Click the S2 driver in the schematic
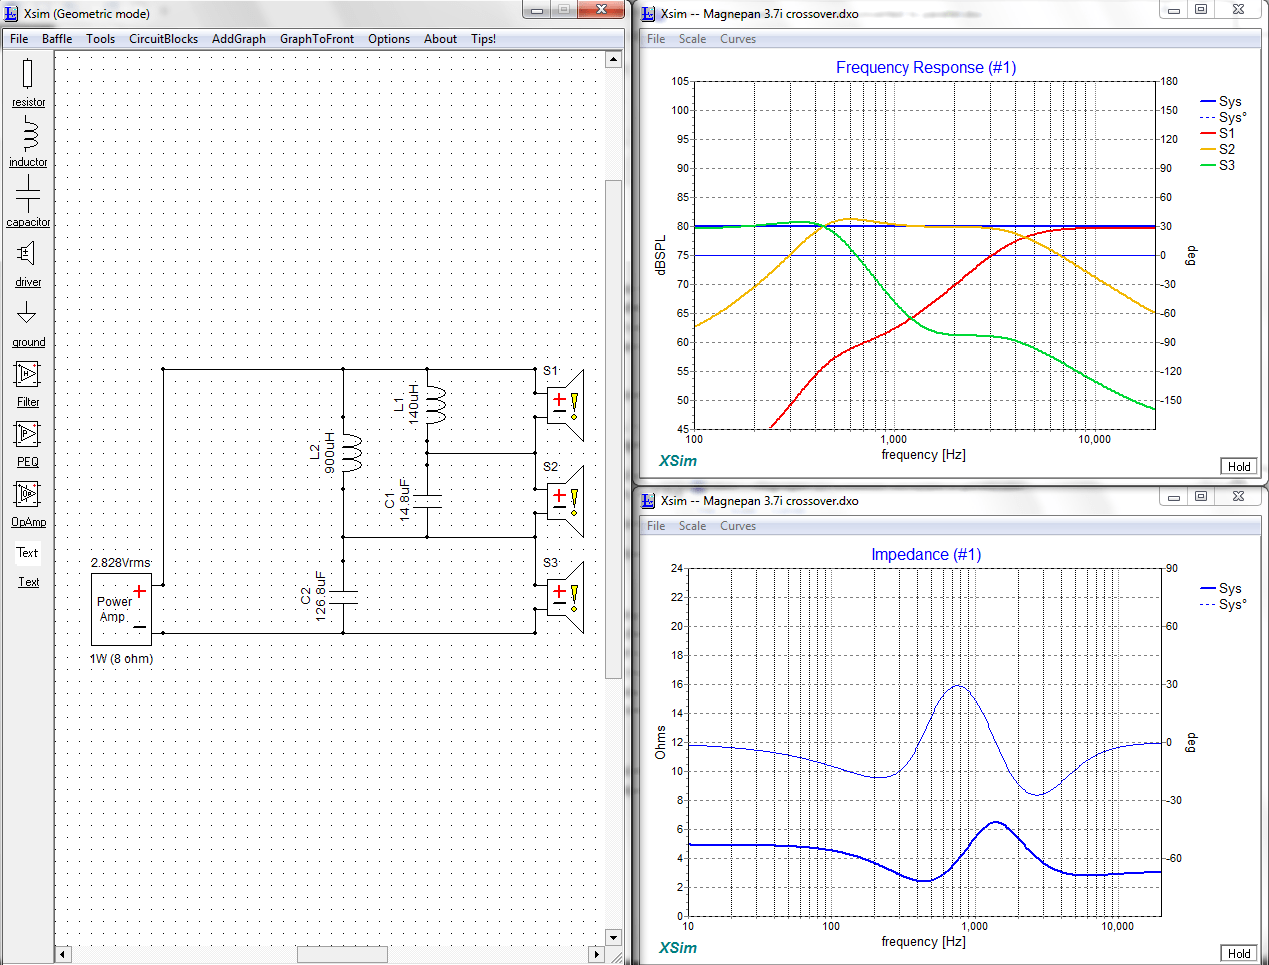 click(564, 501)
